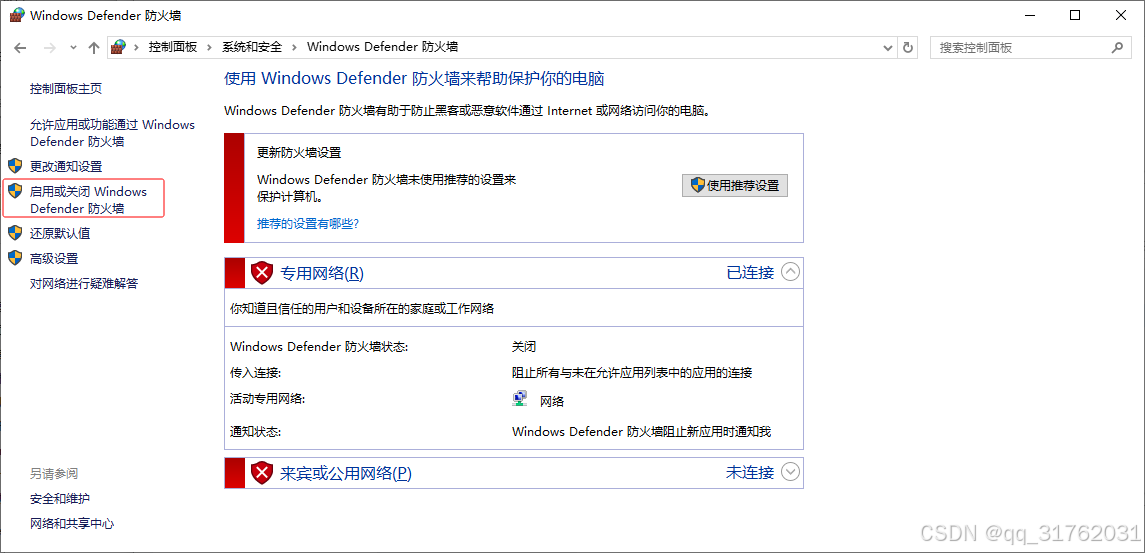Image resolution: width=1145 pixels, height=553 pixels.
Task: Click the firewall icon in address bar
Action: pyautogui.click(x=118, y=47)
